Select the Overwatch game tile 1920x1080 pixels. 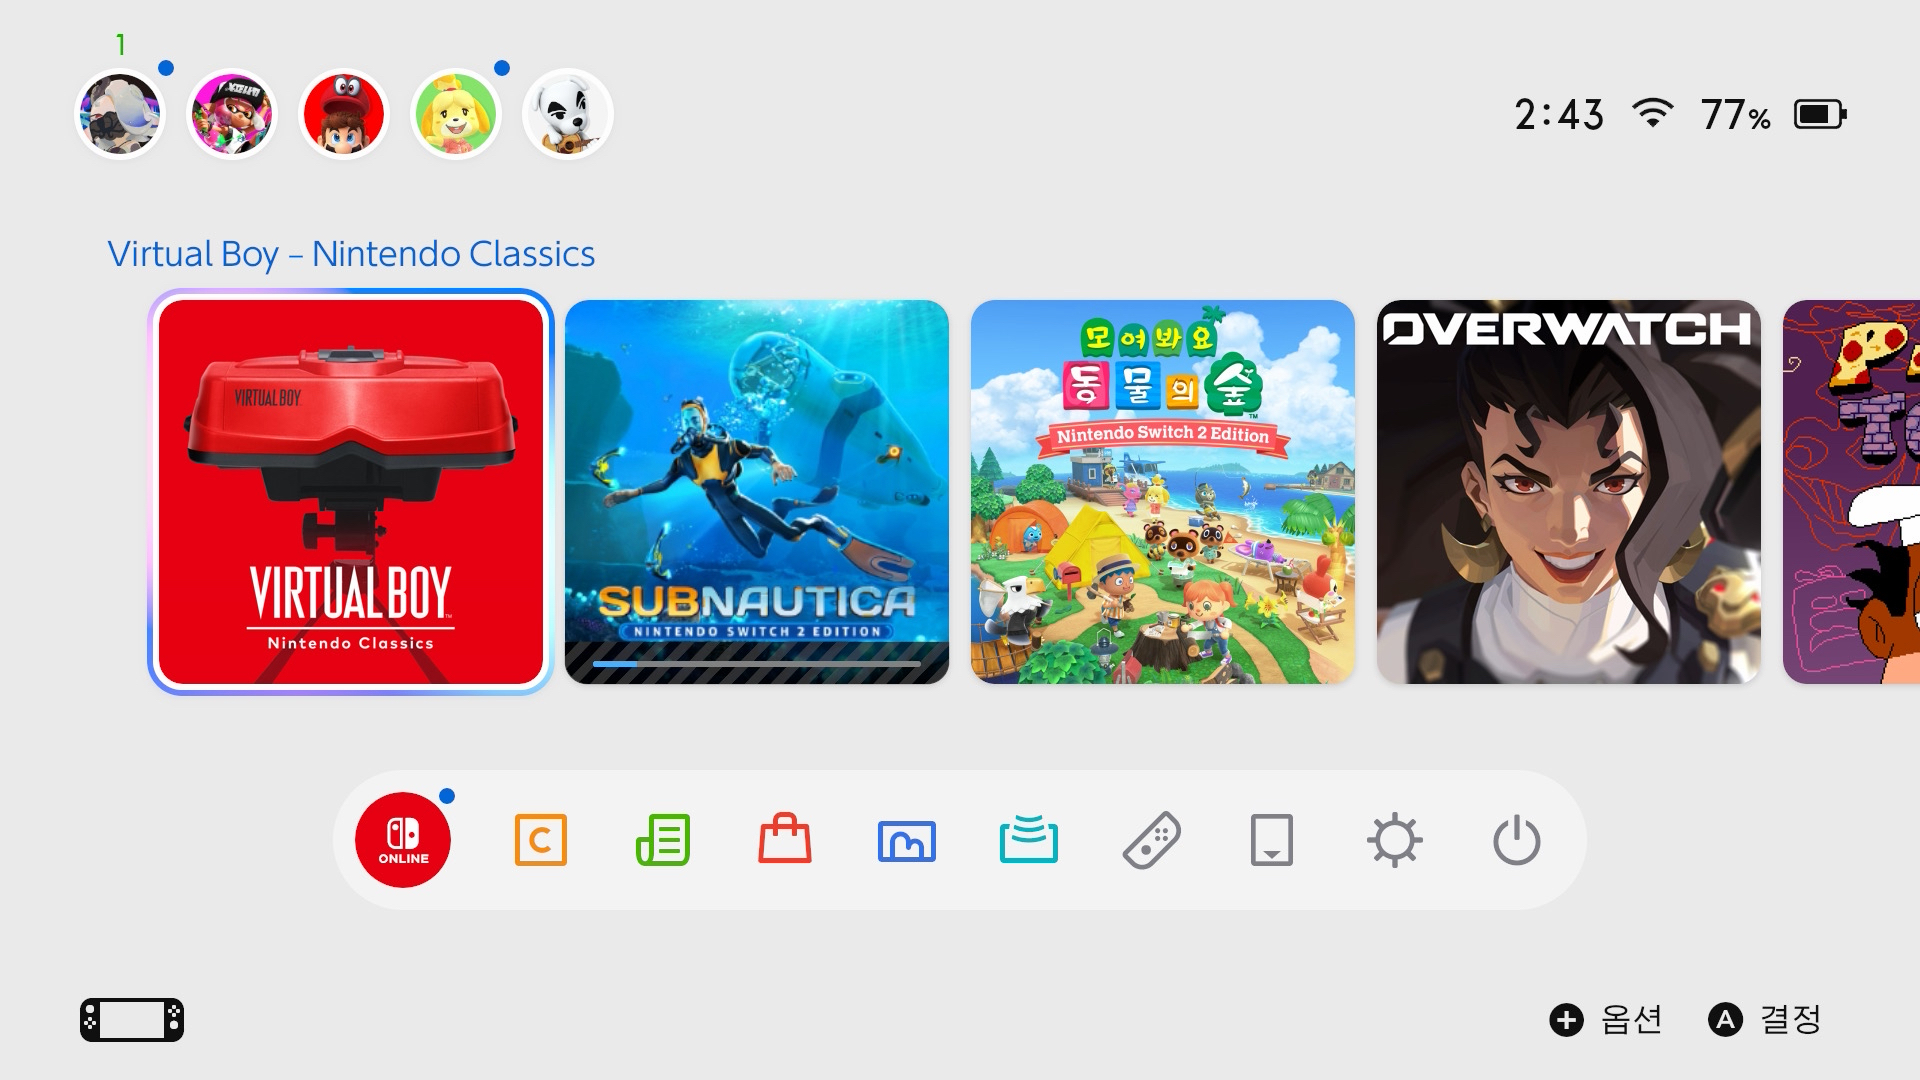pos(1569,492)
